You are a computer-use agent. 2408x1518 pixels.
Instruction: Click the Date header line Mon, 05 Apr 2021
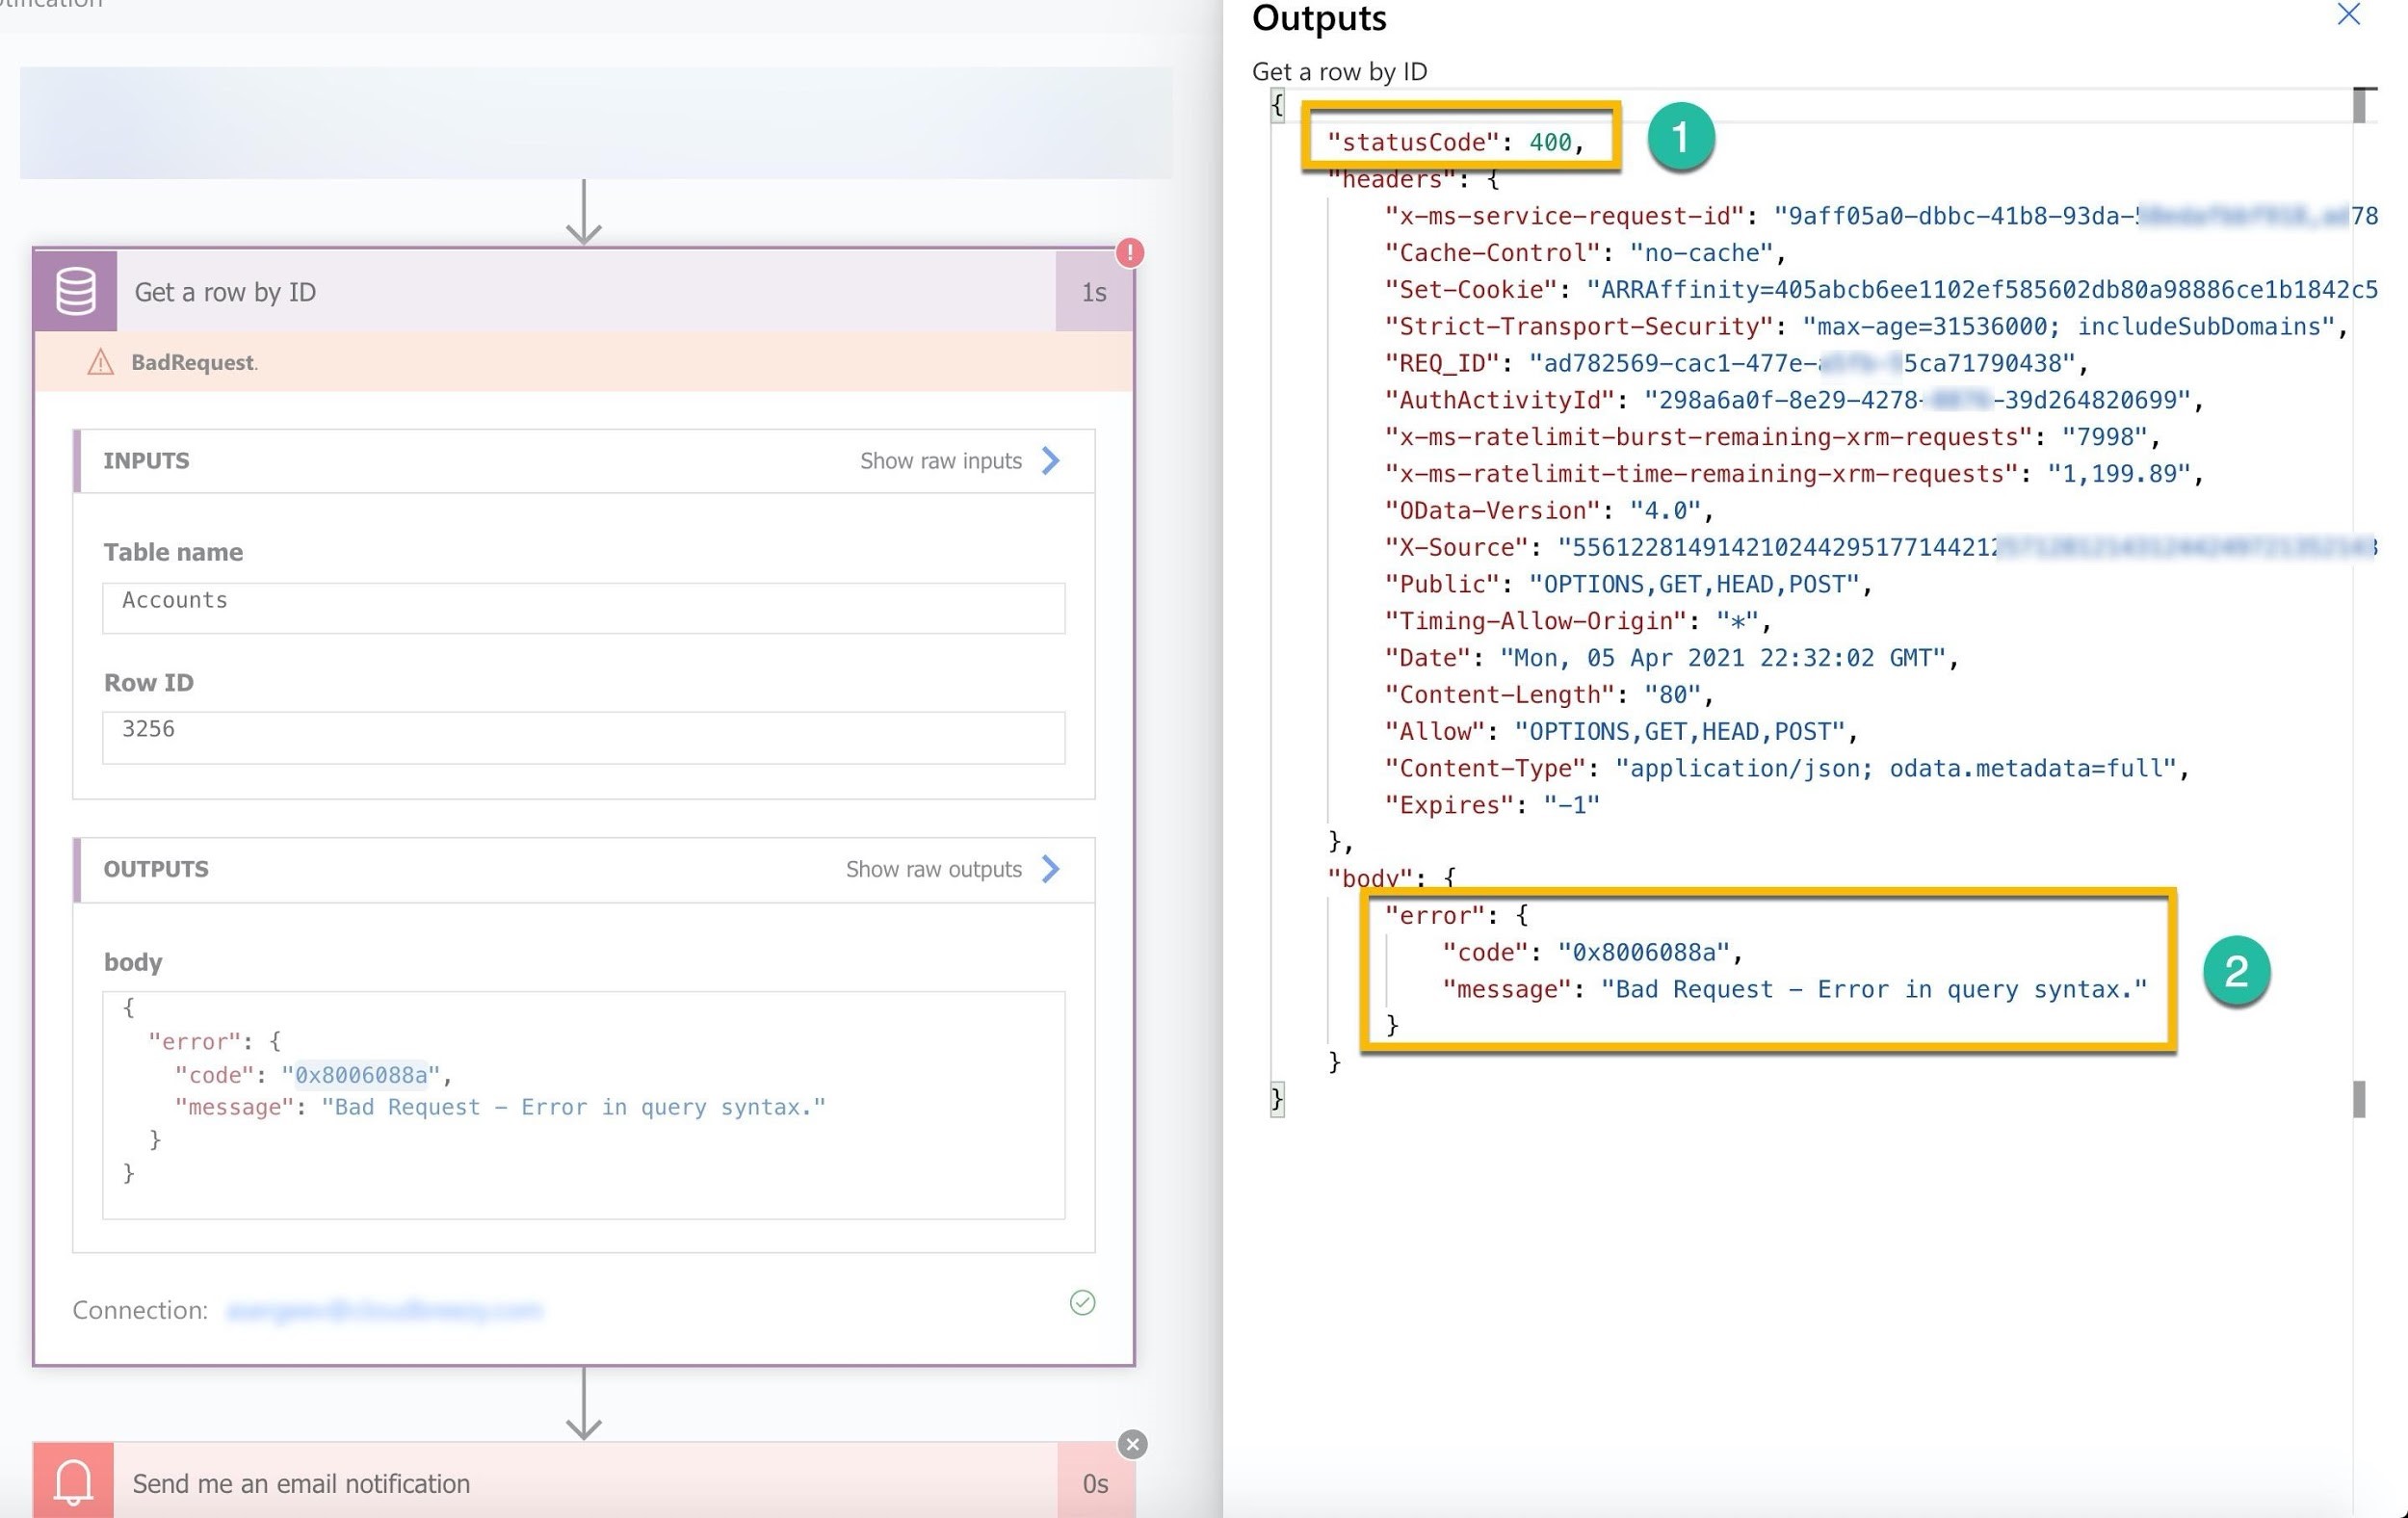1671,658
